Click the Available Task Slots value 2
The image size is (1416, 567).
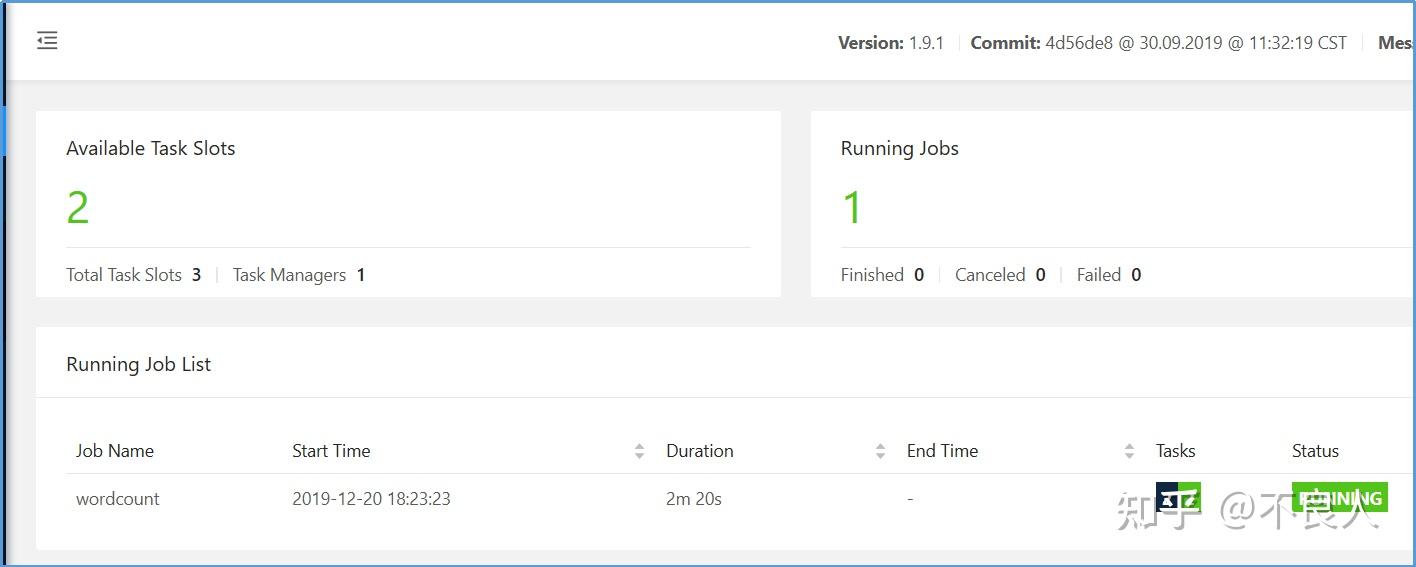point(78,208)
